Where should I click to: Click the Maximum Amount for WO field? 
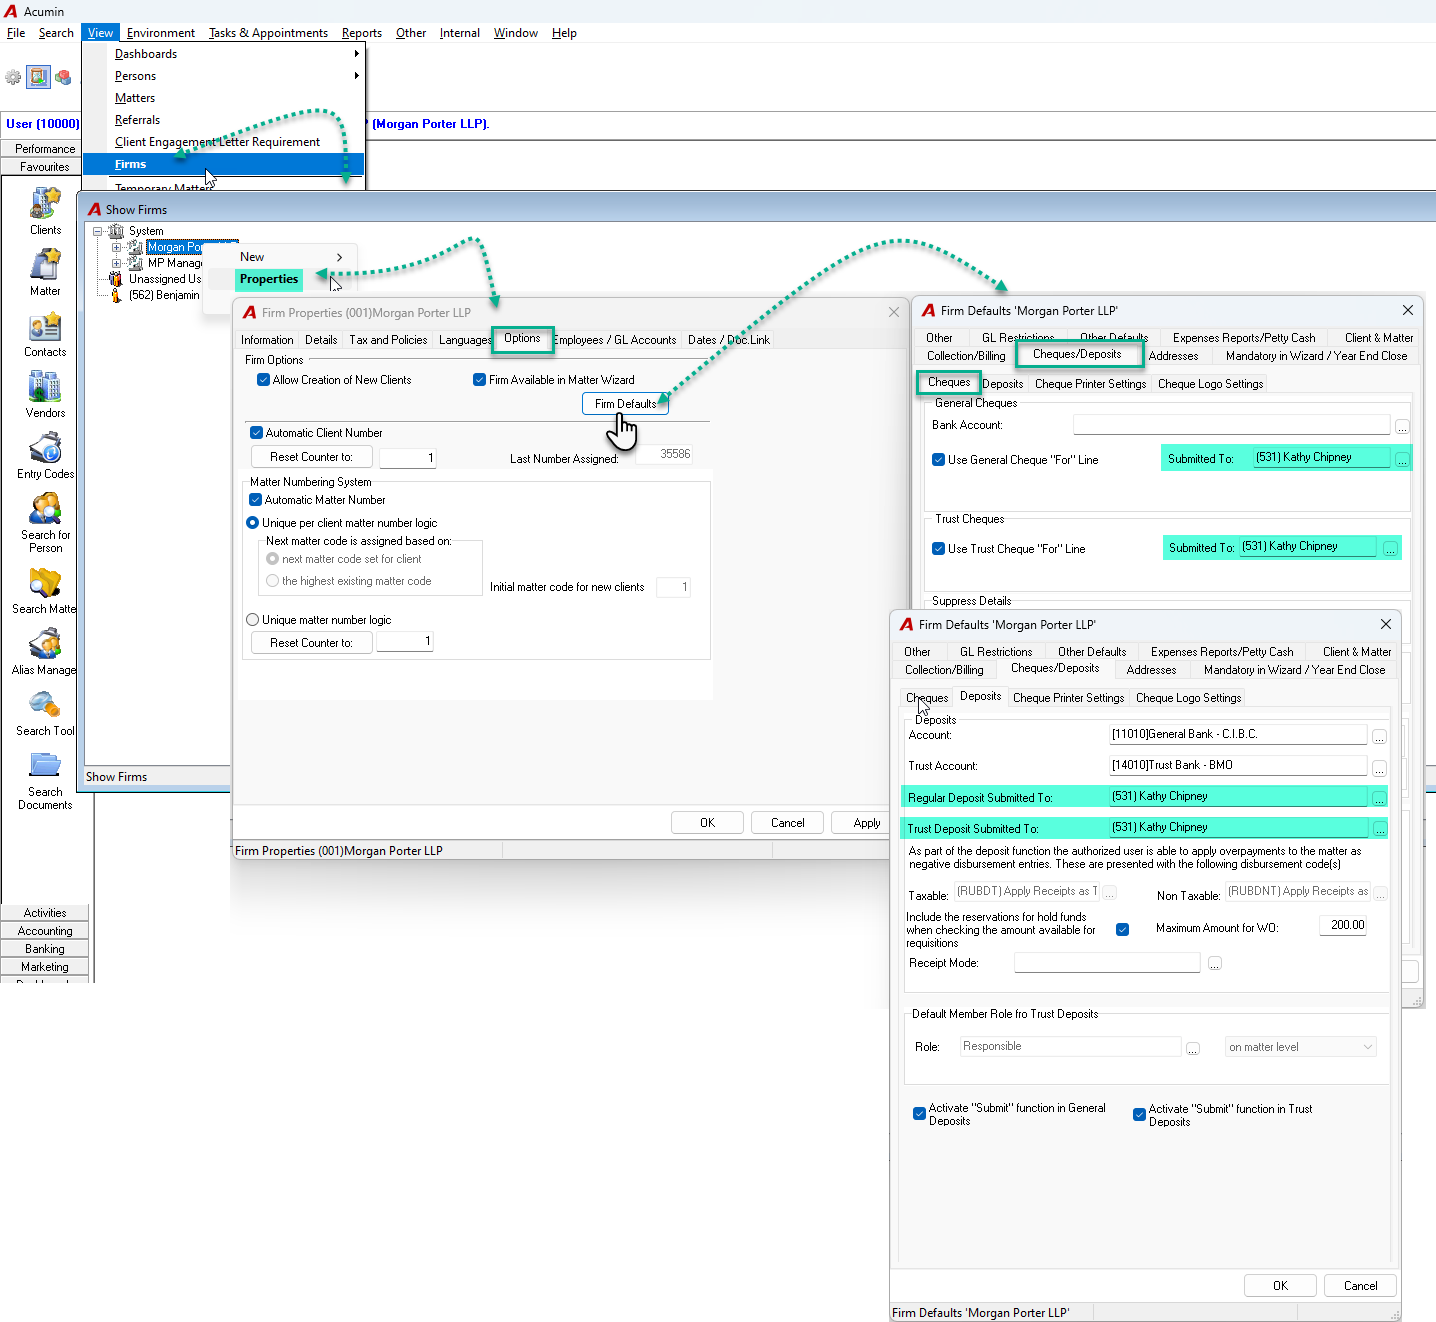(1343, 925)
